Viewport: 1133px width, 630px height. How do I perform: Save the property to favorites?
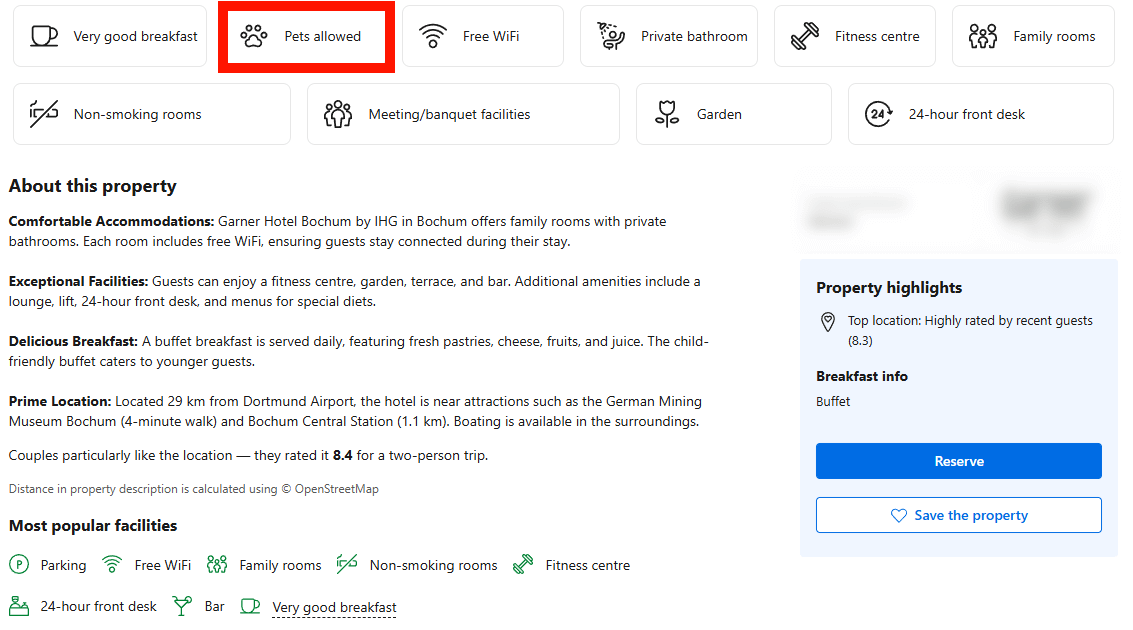click(958, 515)
